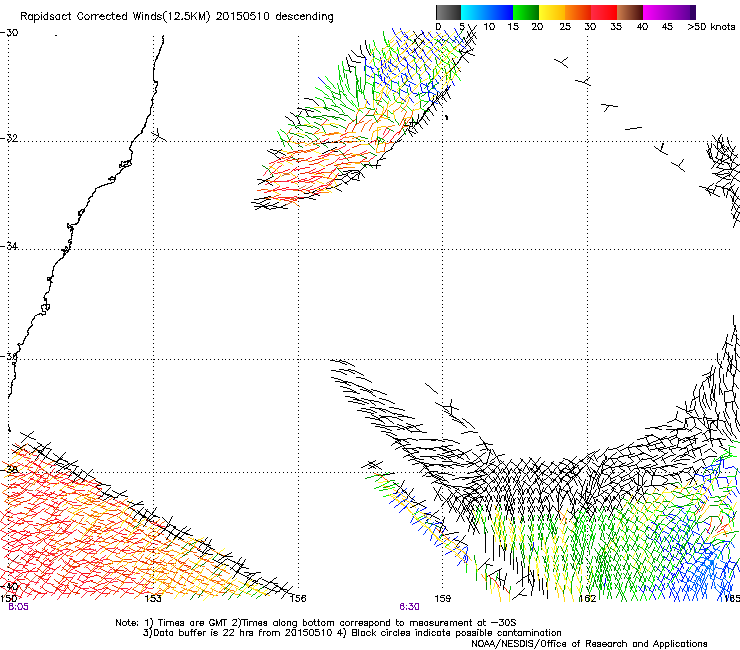Click the orange 25-30 knots legend swatch
The width and height of the screenshot is (740, 650).
tap(578, 12)
